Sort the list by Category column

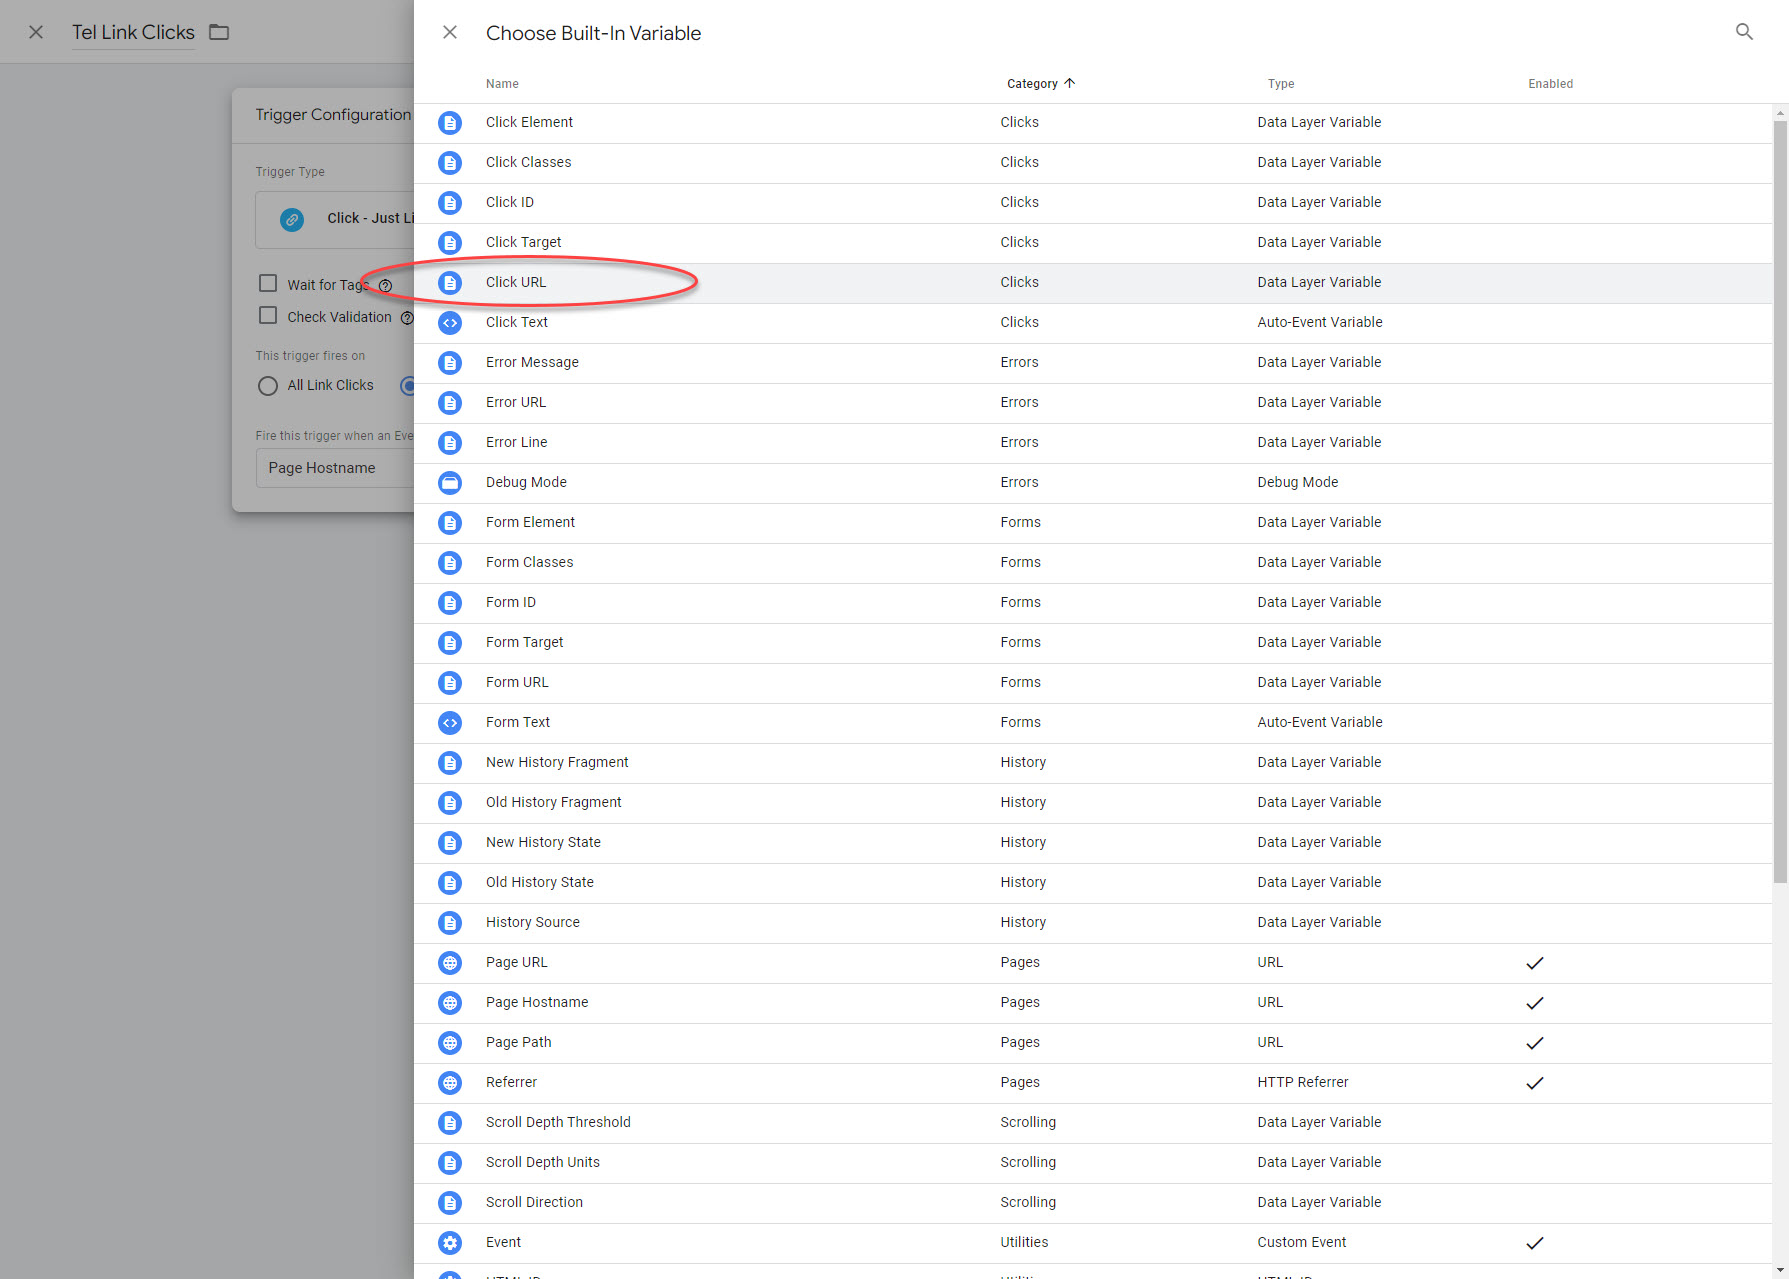1032,84
